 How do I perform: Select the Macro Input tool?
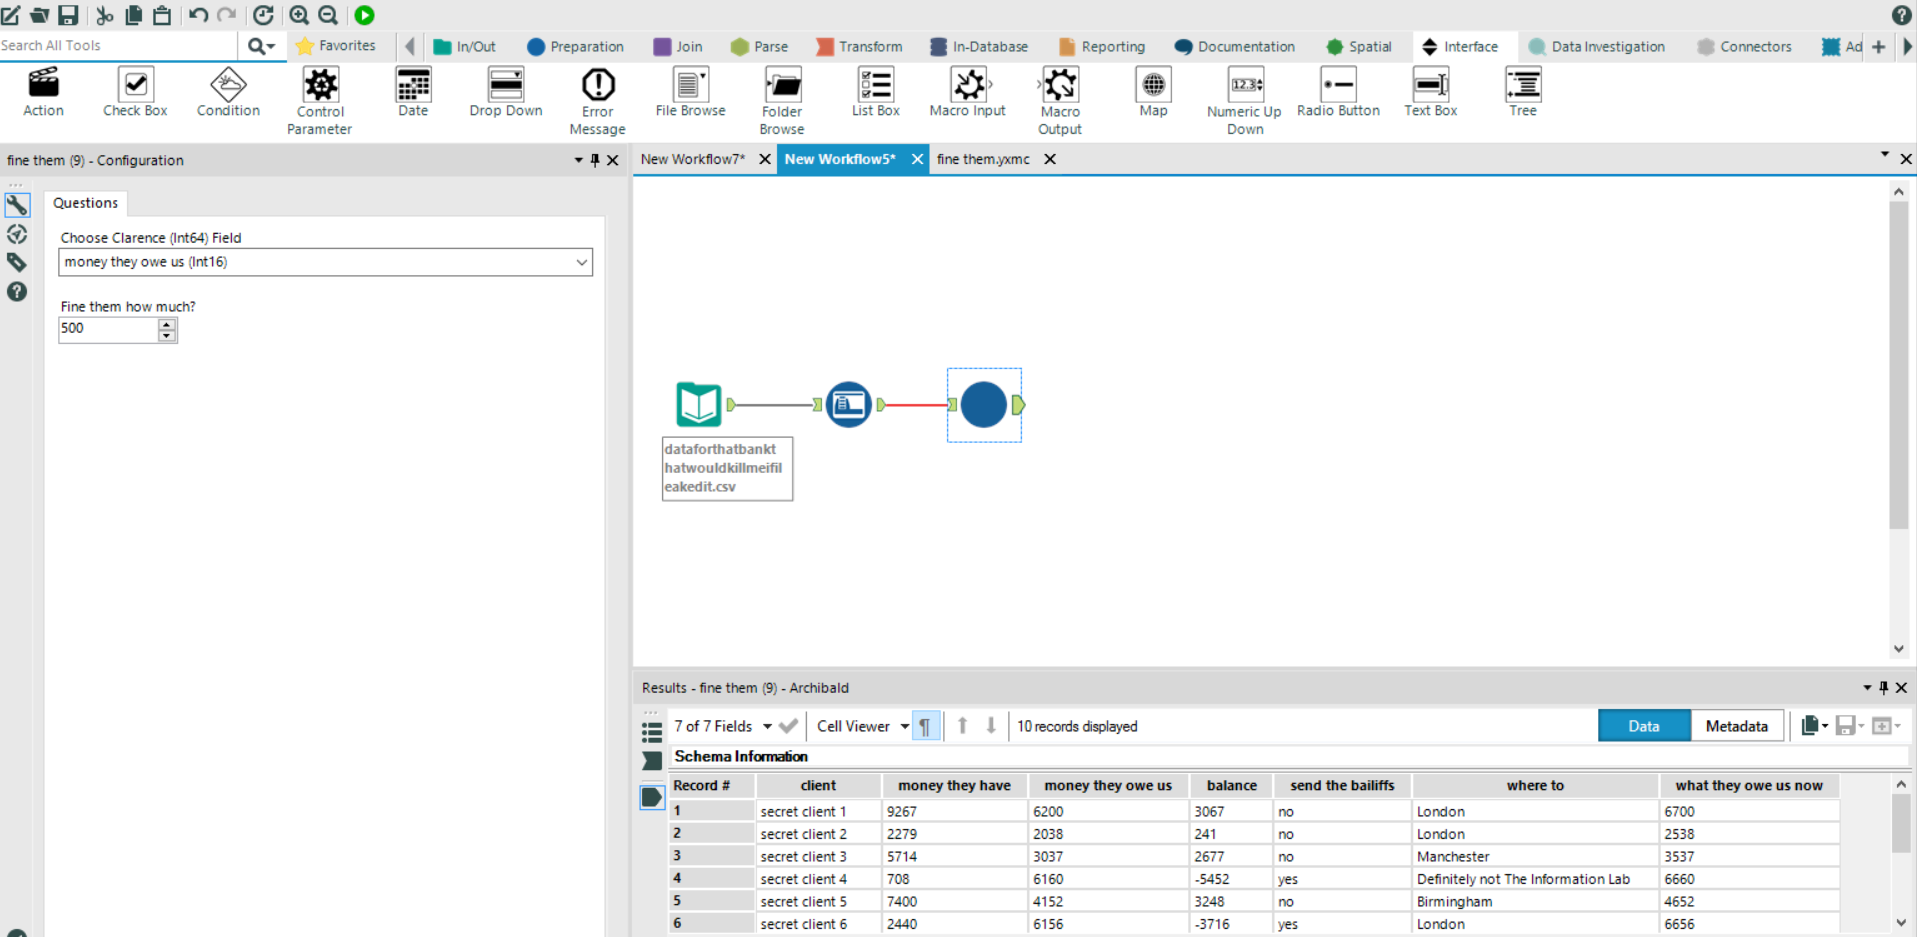point(967,92)
